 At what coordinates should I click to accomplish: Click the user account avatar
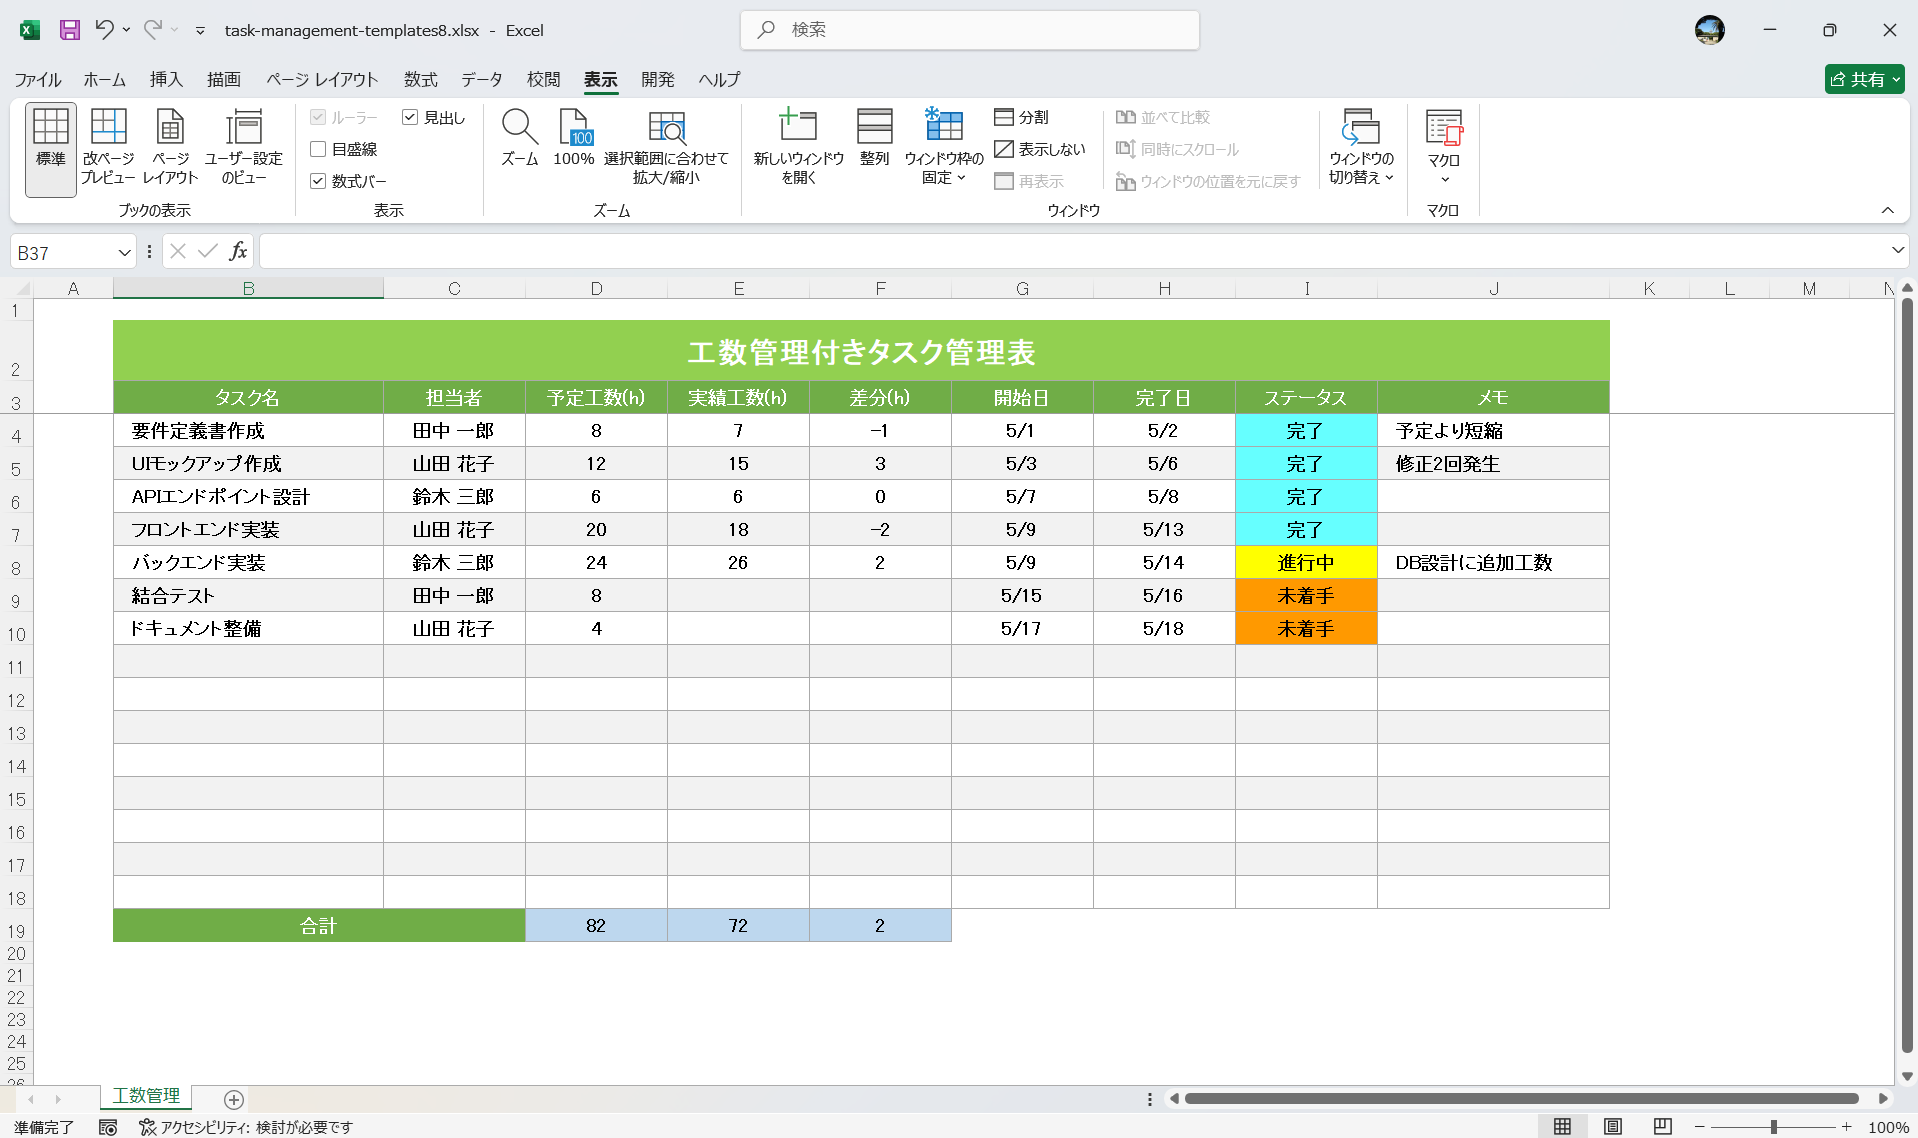(1710, 30)
